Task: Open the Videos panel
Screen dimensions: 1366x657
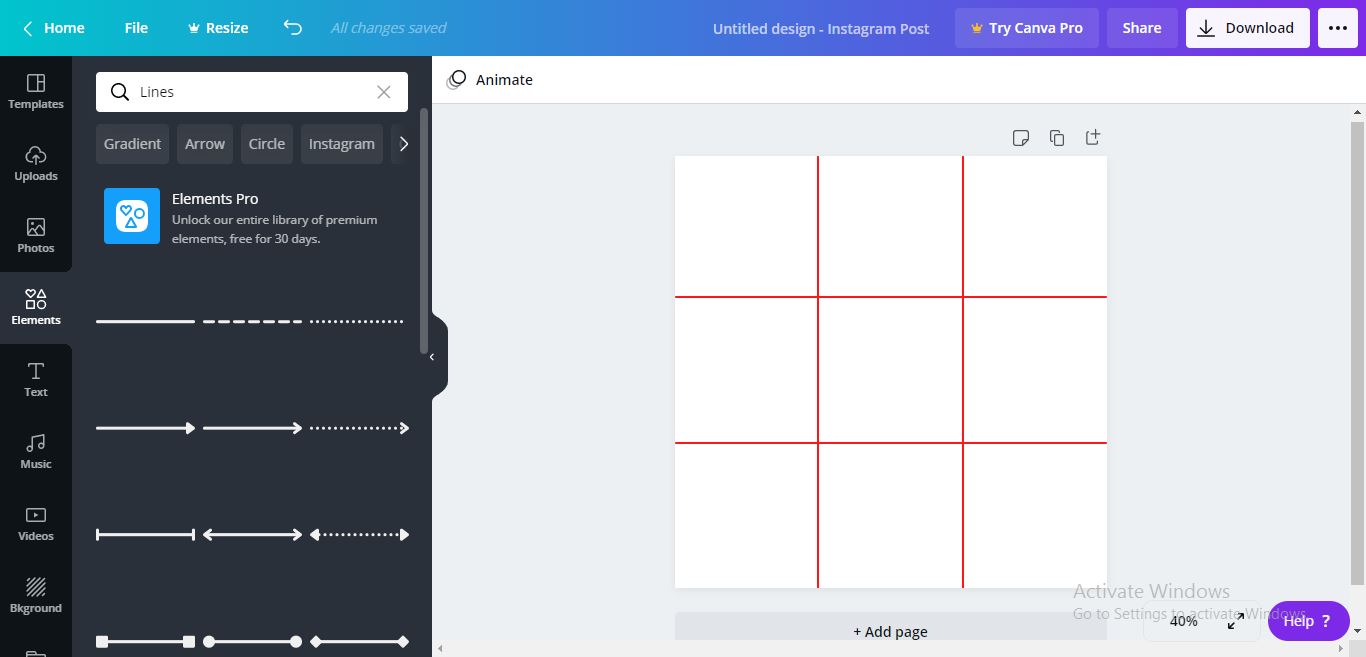Action: coord(36,523)
